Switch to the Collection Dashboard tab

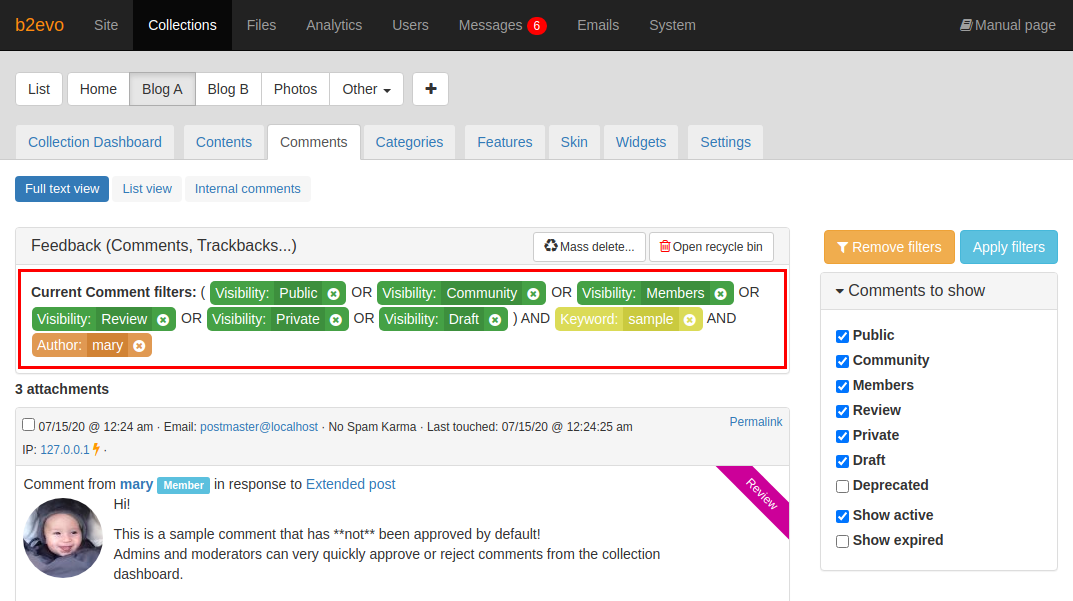click(94, 142)
